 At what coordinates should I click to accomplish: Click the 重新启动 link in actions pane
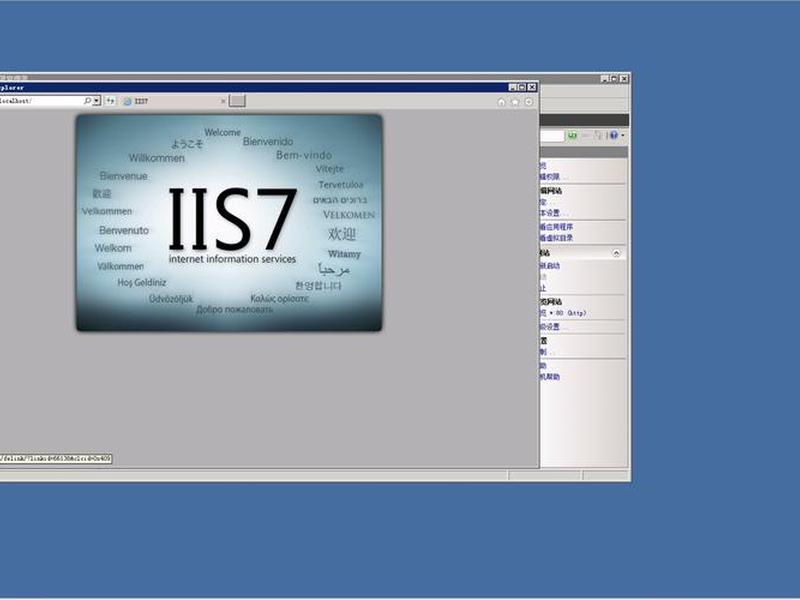pos(550,266)
